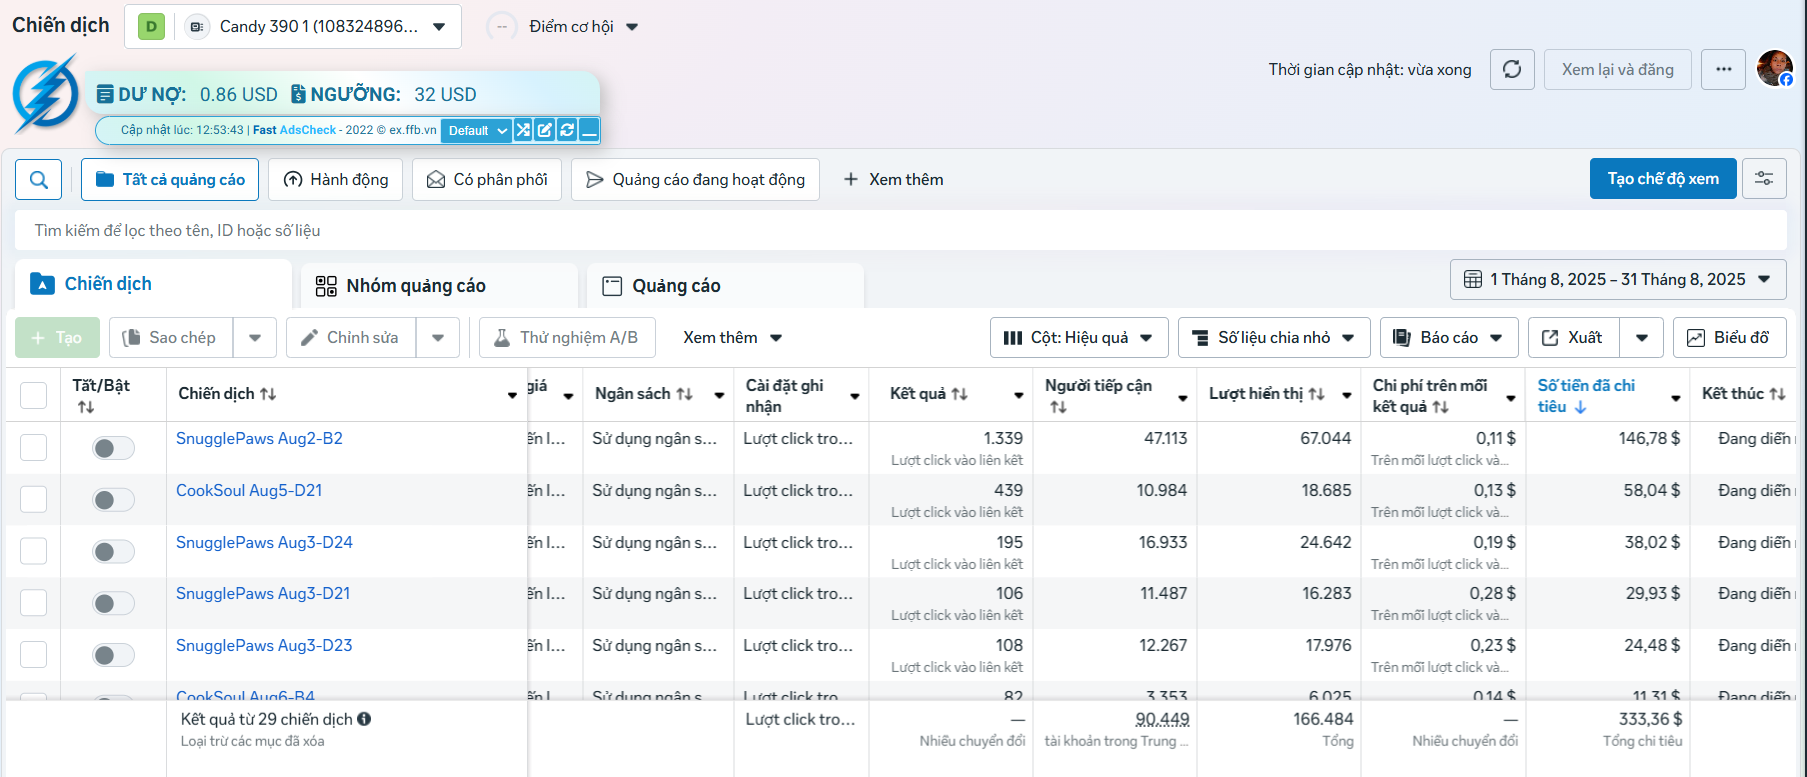1807x777 pixels.
Task: Open the view settings sliders icon
Action: click(x=1764, y=179)
